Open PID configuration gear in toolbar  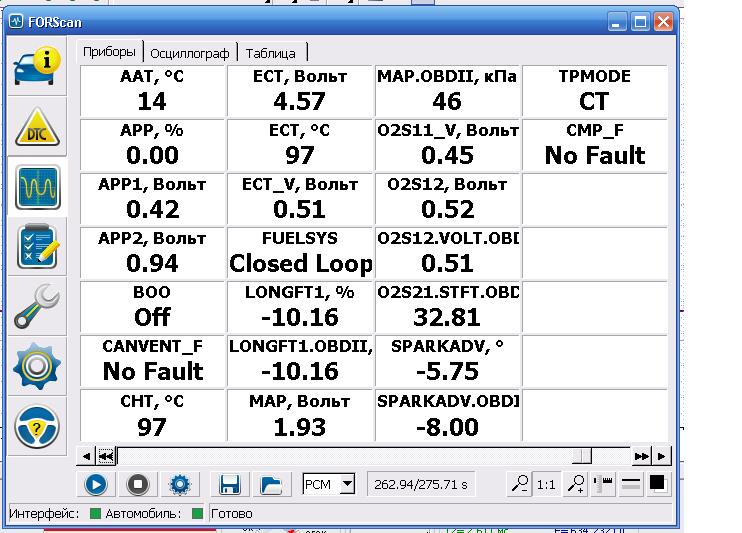click(180, 484)
